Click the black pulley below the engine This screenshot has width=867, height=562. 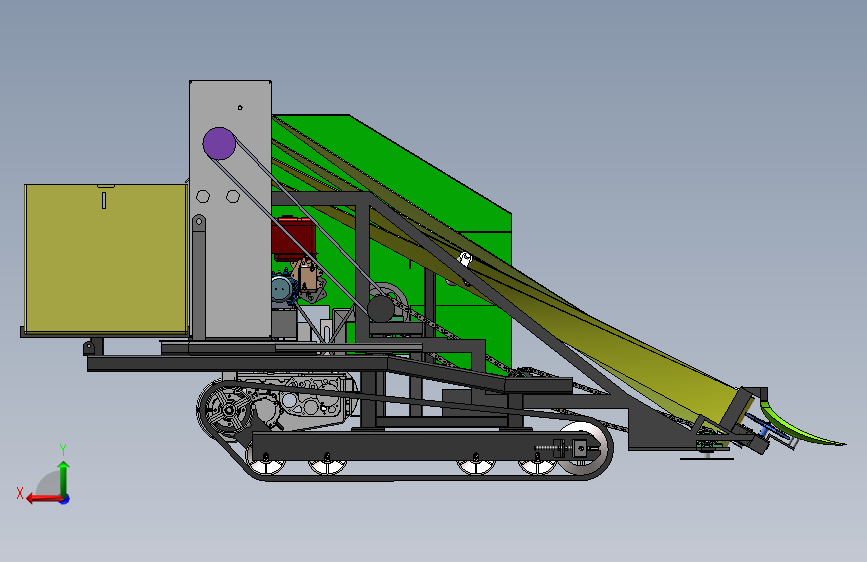[382, 309]
